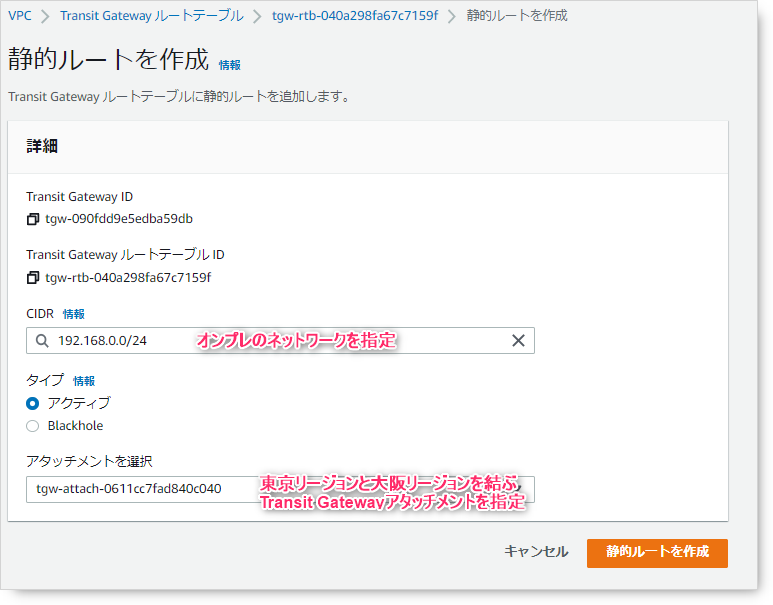773x605 pixels.
Task: Open Transit Gateway ルートテーブル breadcrumb link
Action: point(152,16)
